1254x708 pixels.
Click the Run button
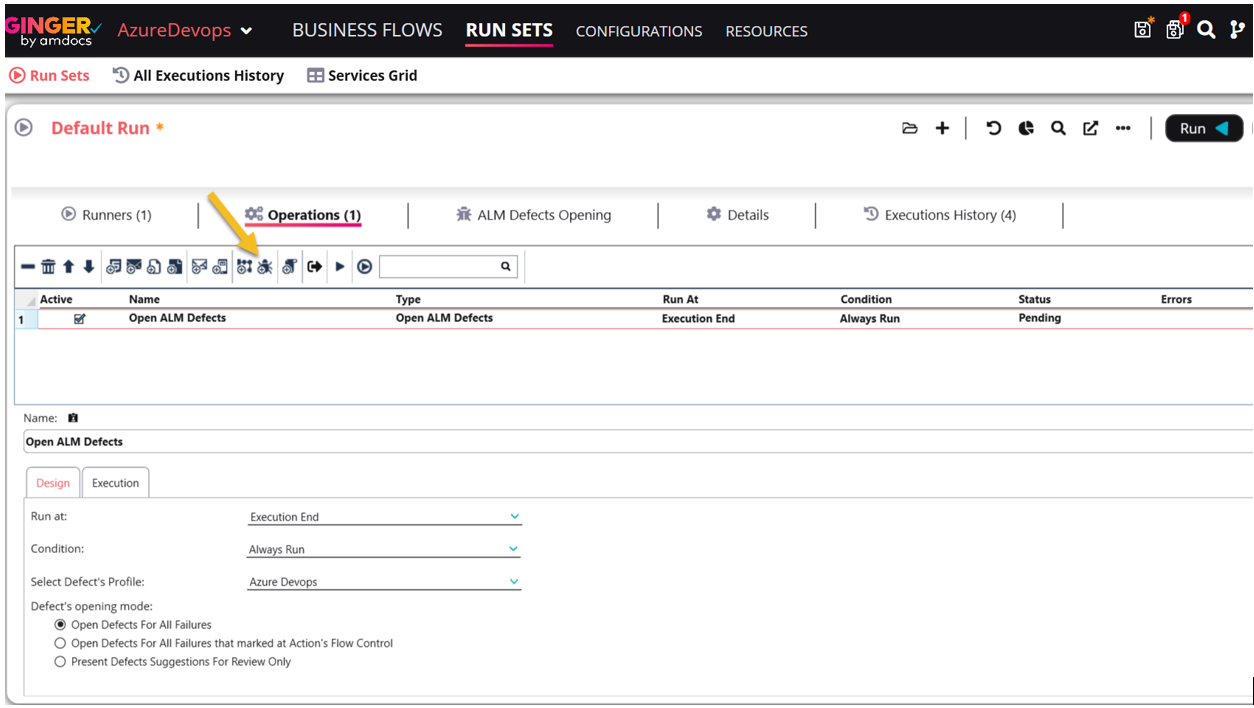pyautogui.click(x=1203, y=128)
